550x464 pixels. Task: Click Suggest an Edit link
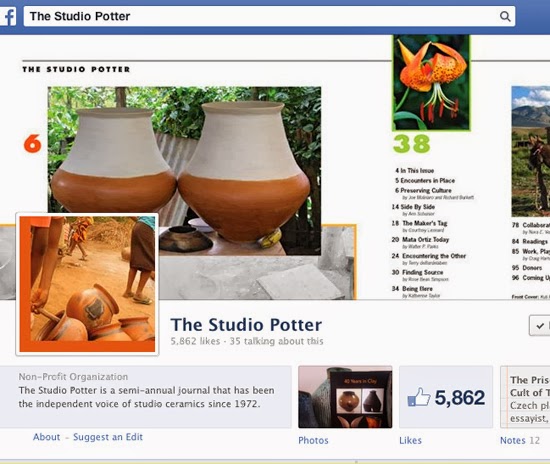[108, 437]
